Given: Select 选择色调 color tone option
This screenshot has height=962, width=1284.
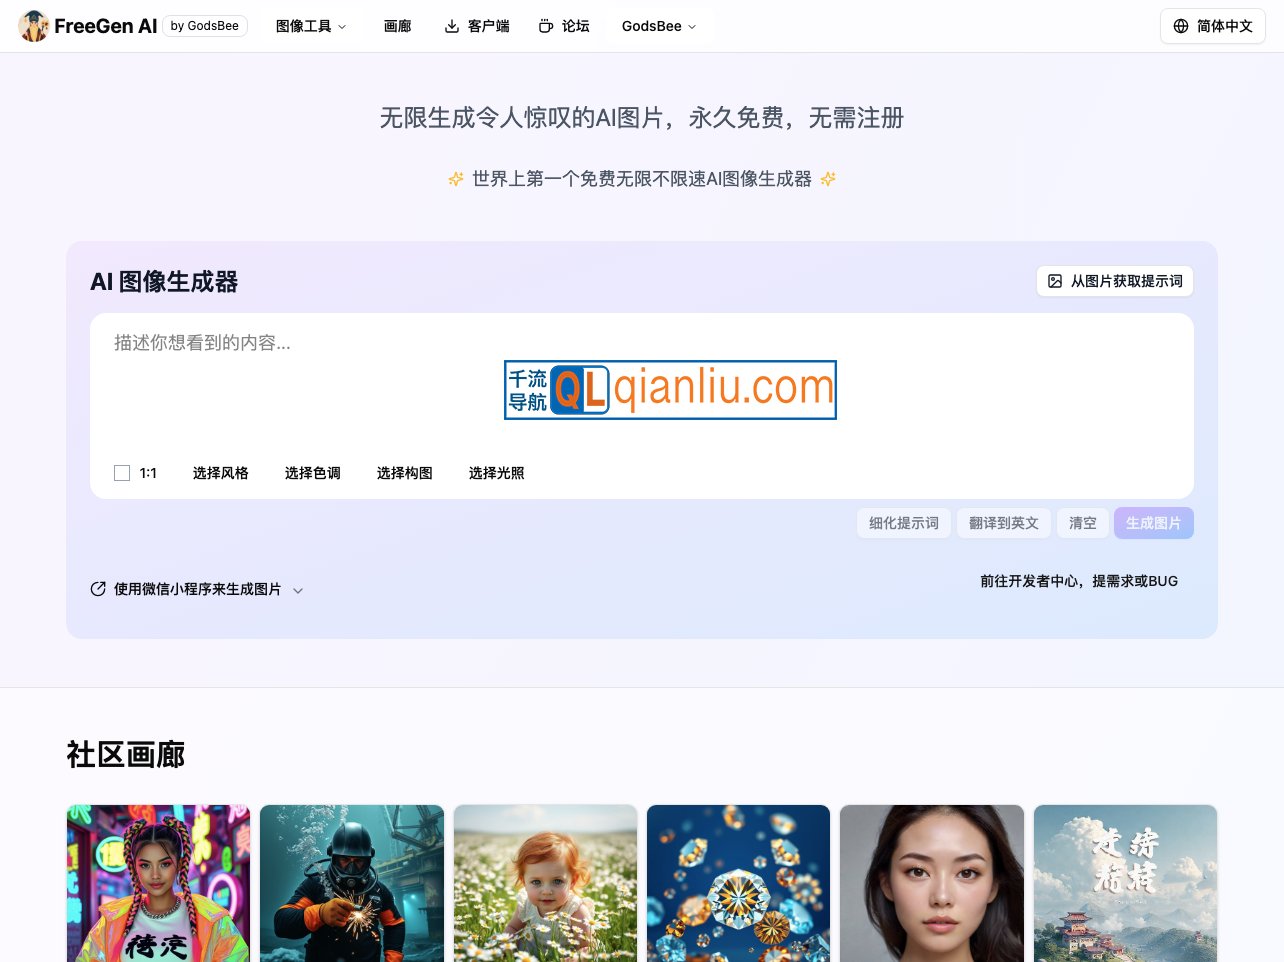Looking at the screenshot, I should point(312,473).
